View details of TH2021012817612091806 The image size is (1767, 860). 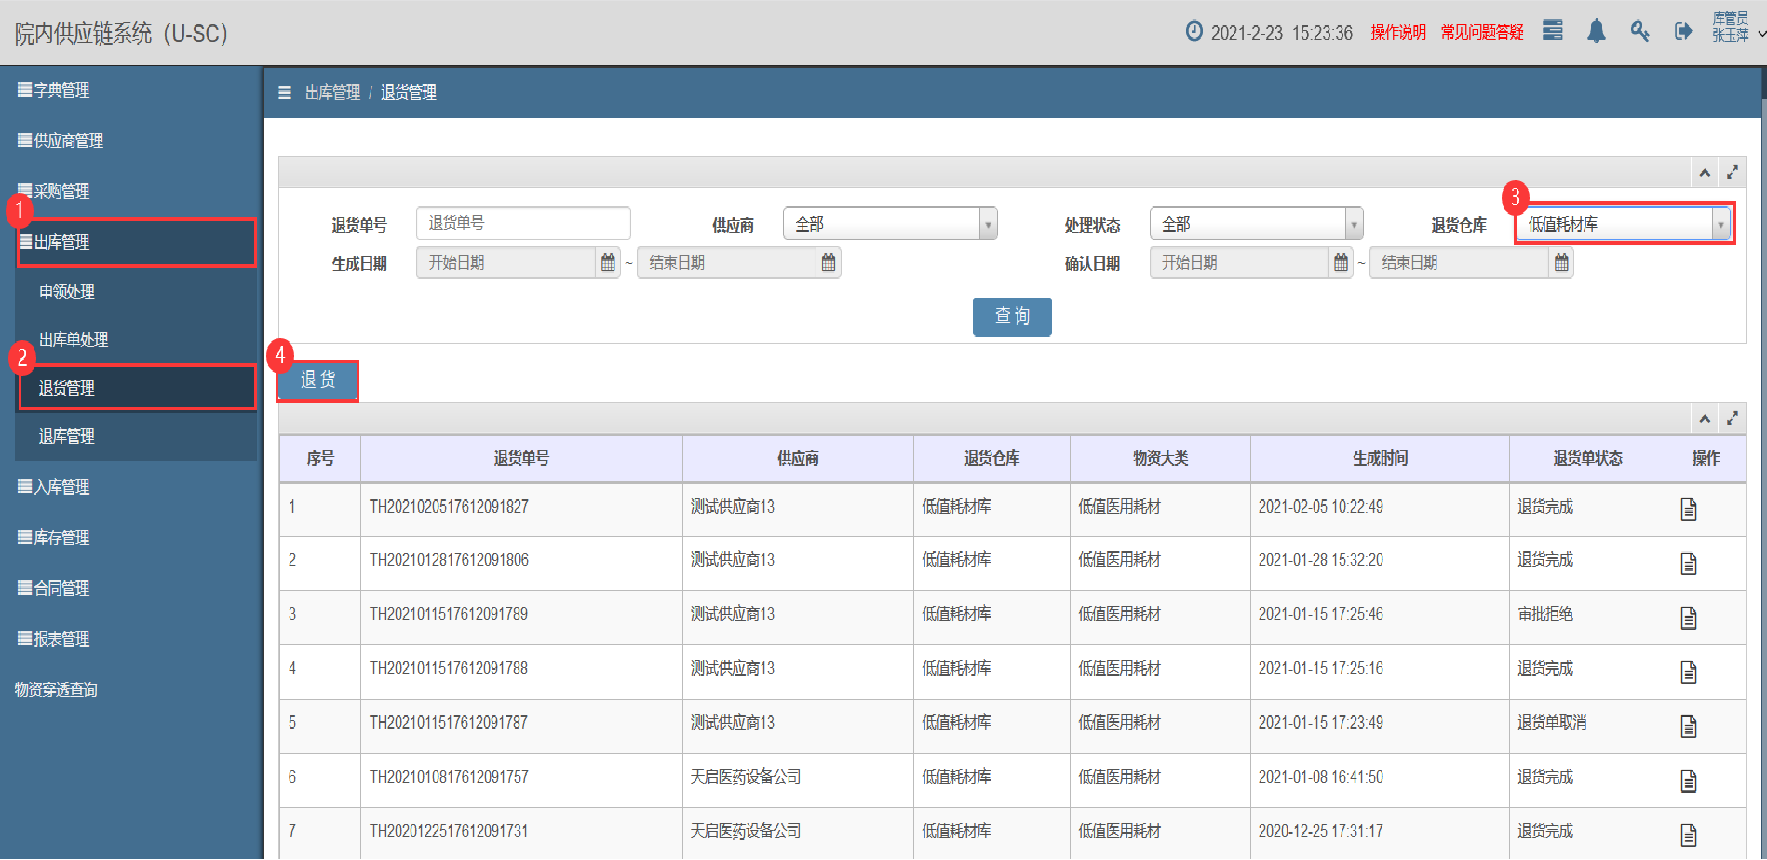1689,563
